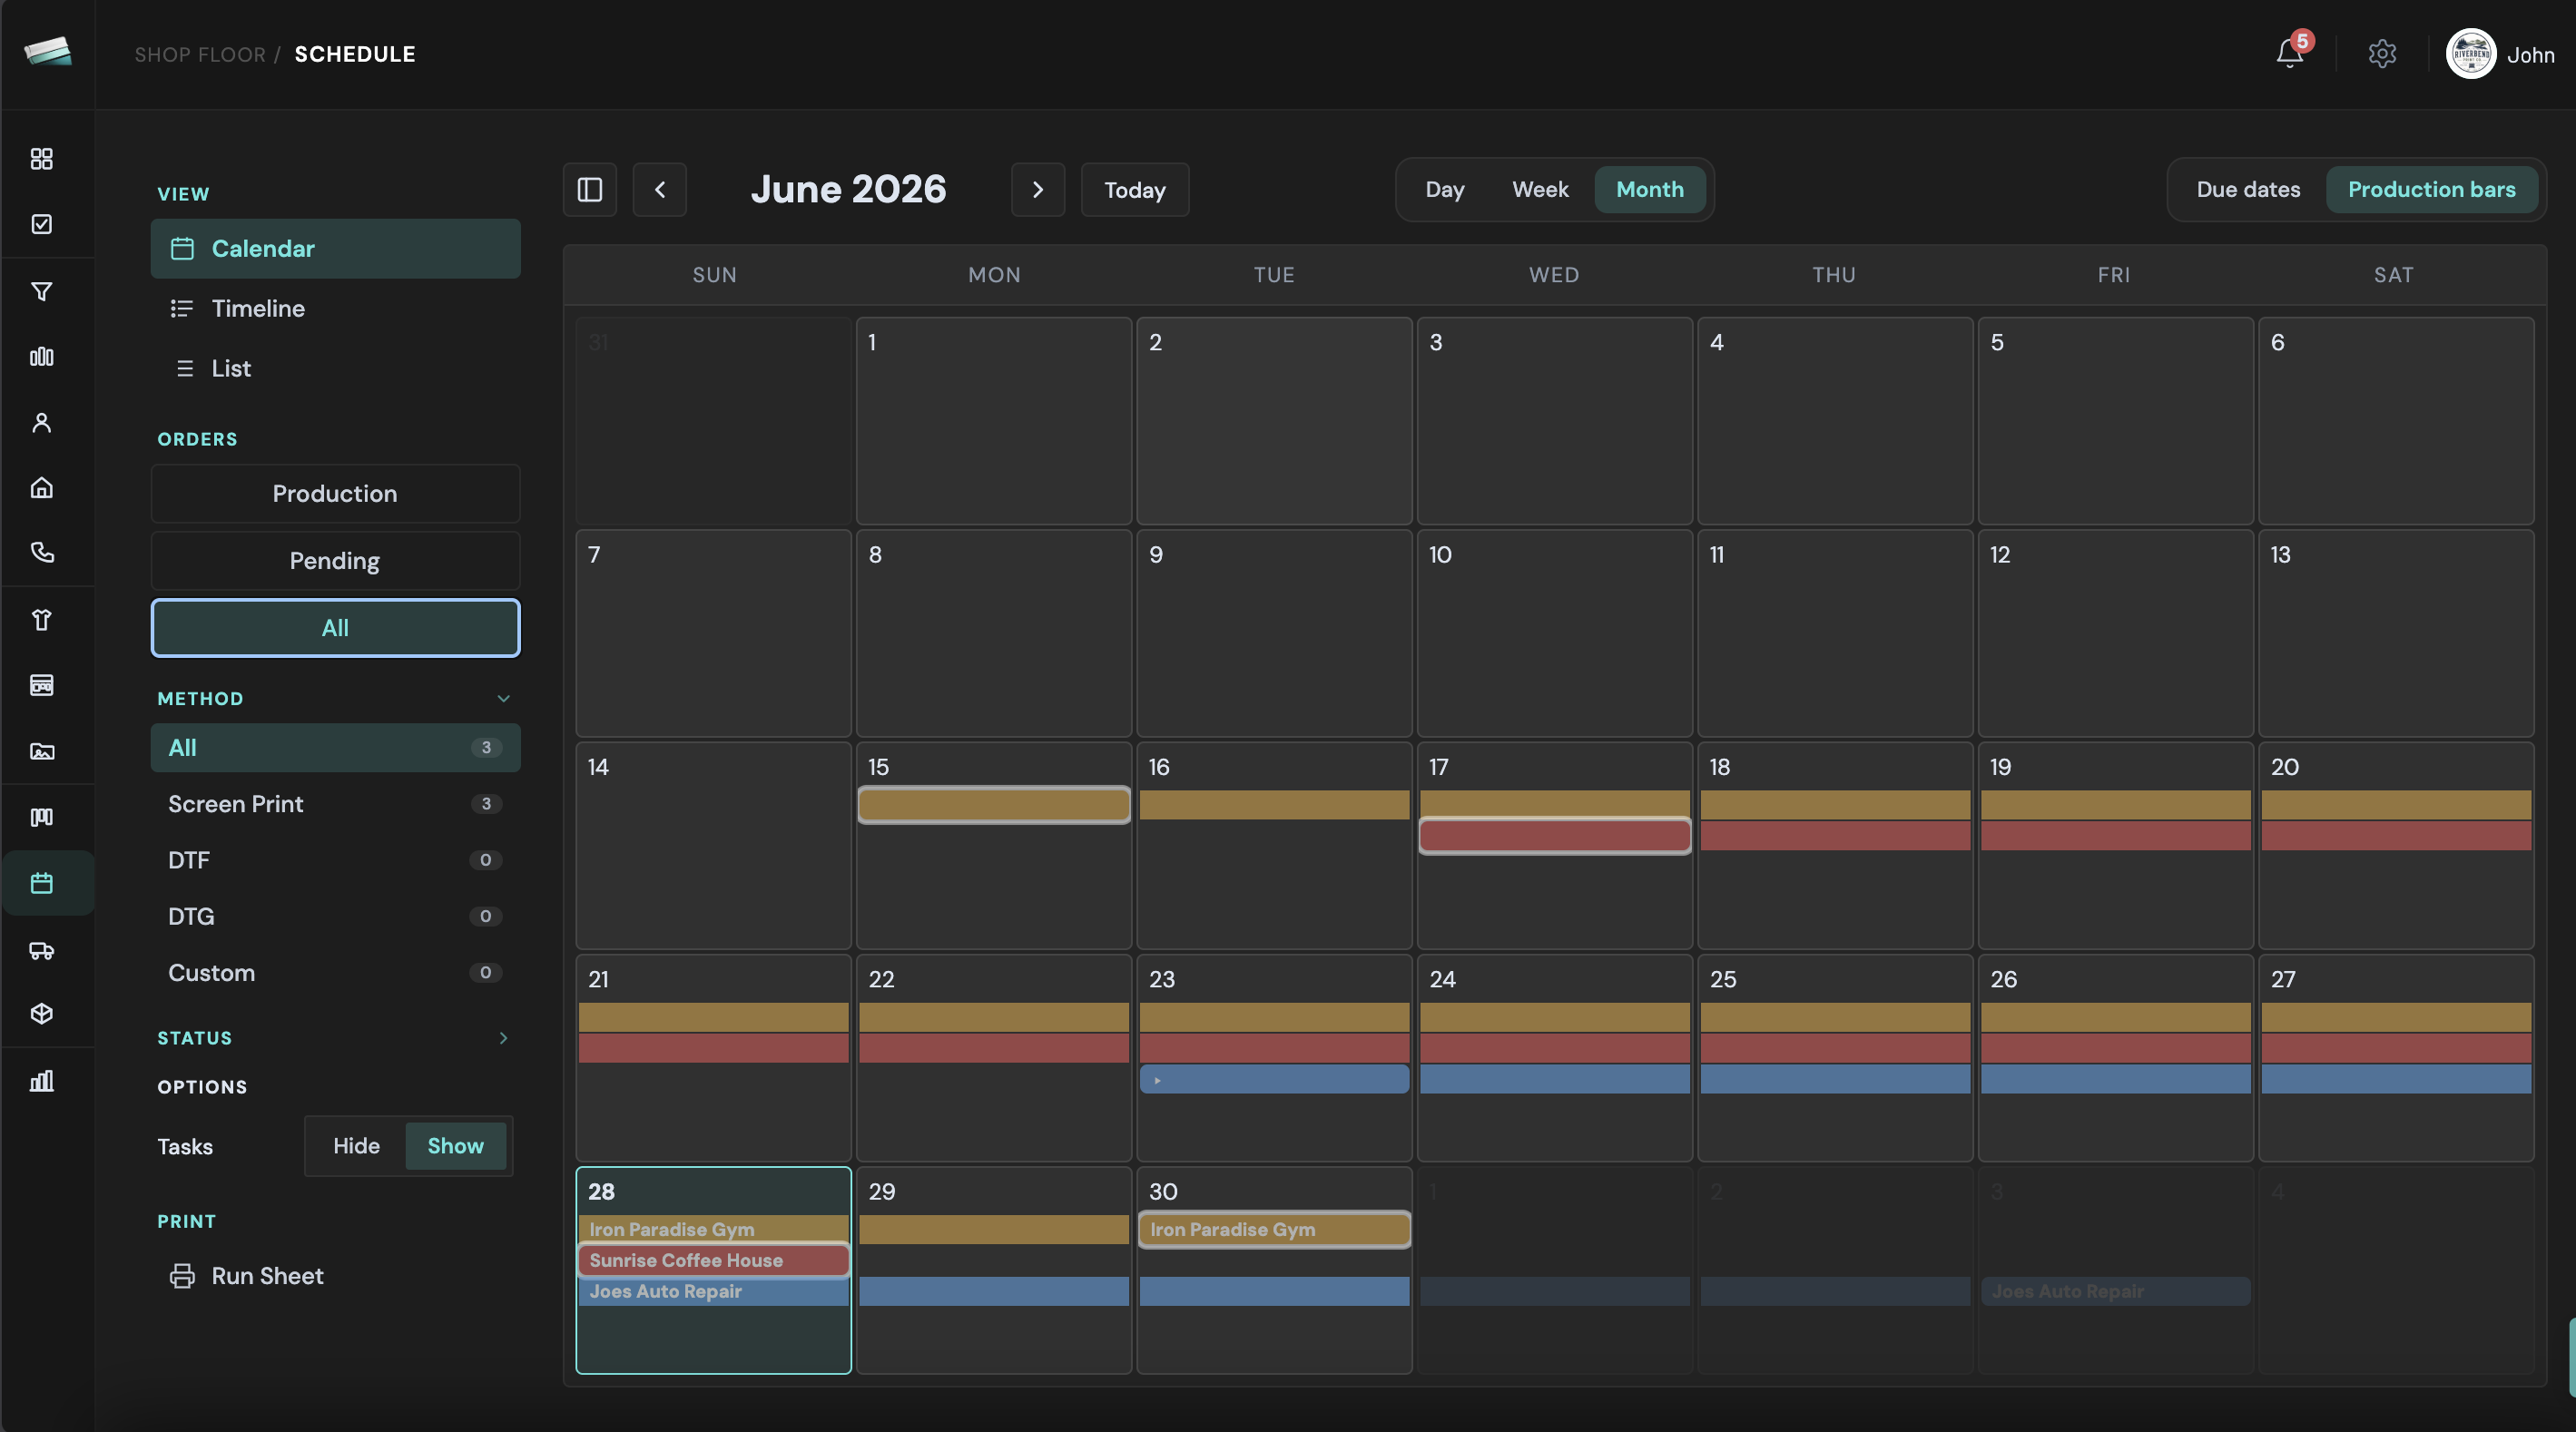Screen dimensions: 2576x1432
Task: Jump to Today
Action: pos(1134,190)
